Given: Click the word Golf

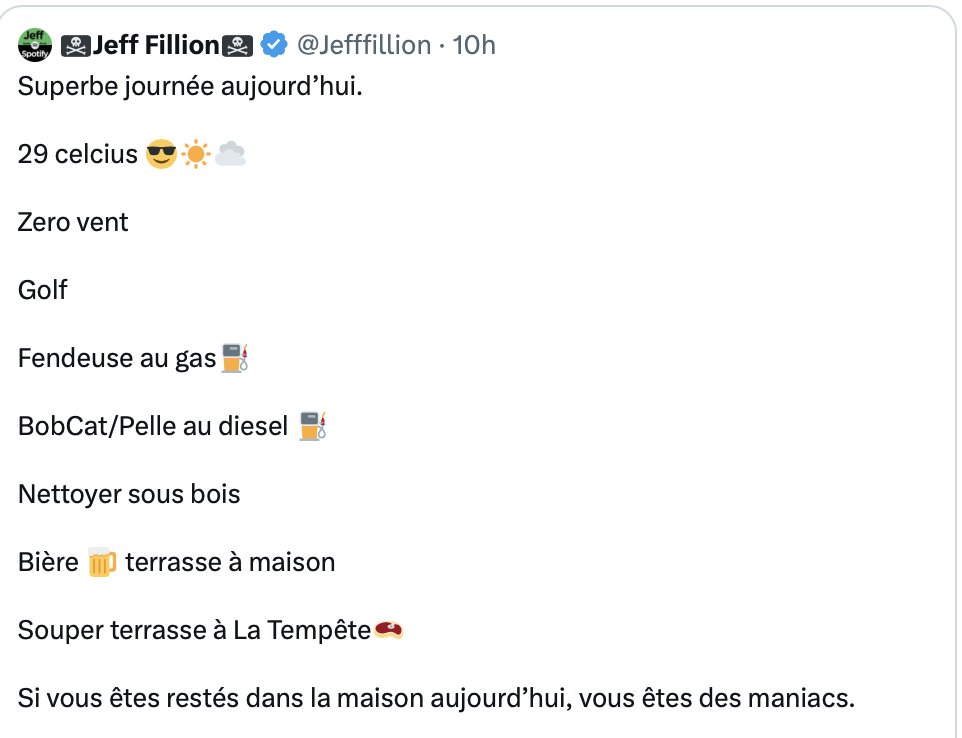Looking at the screenshot, I should [42, 290].
